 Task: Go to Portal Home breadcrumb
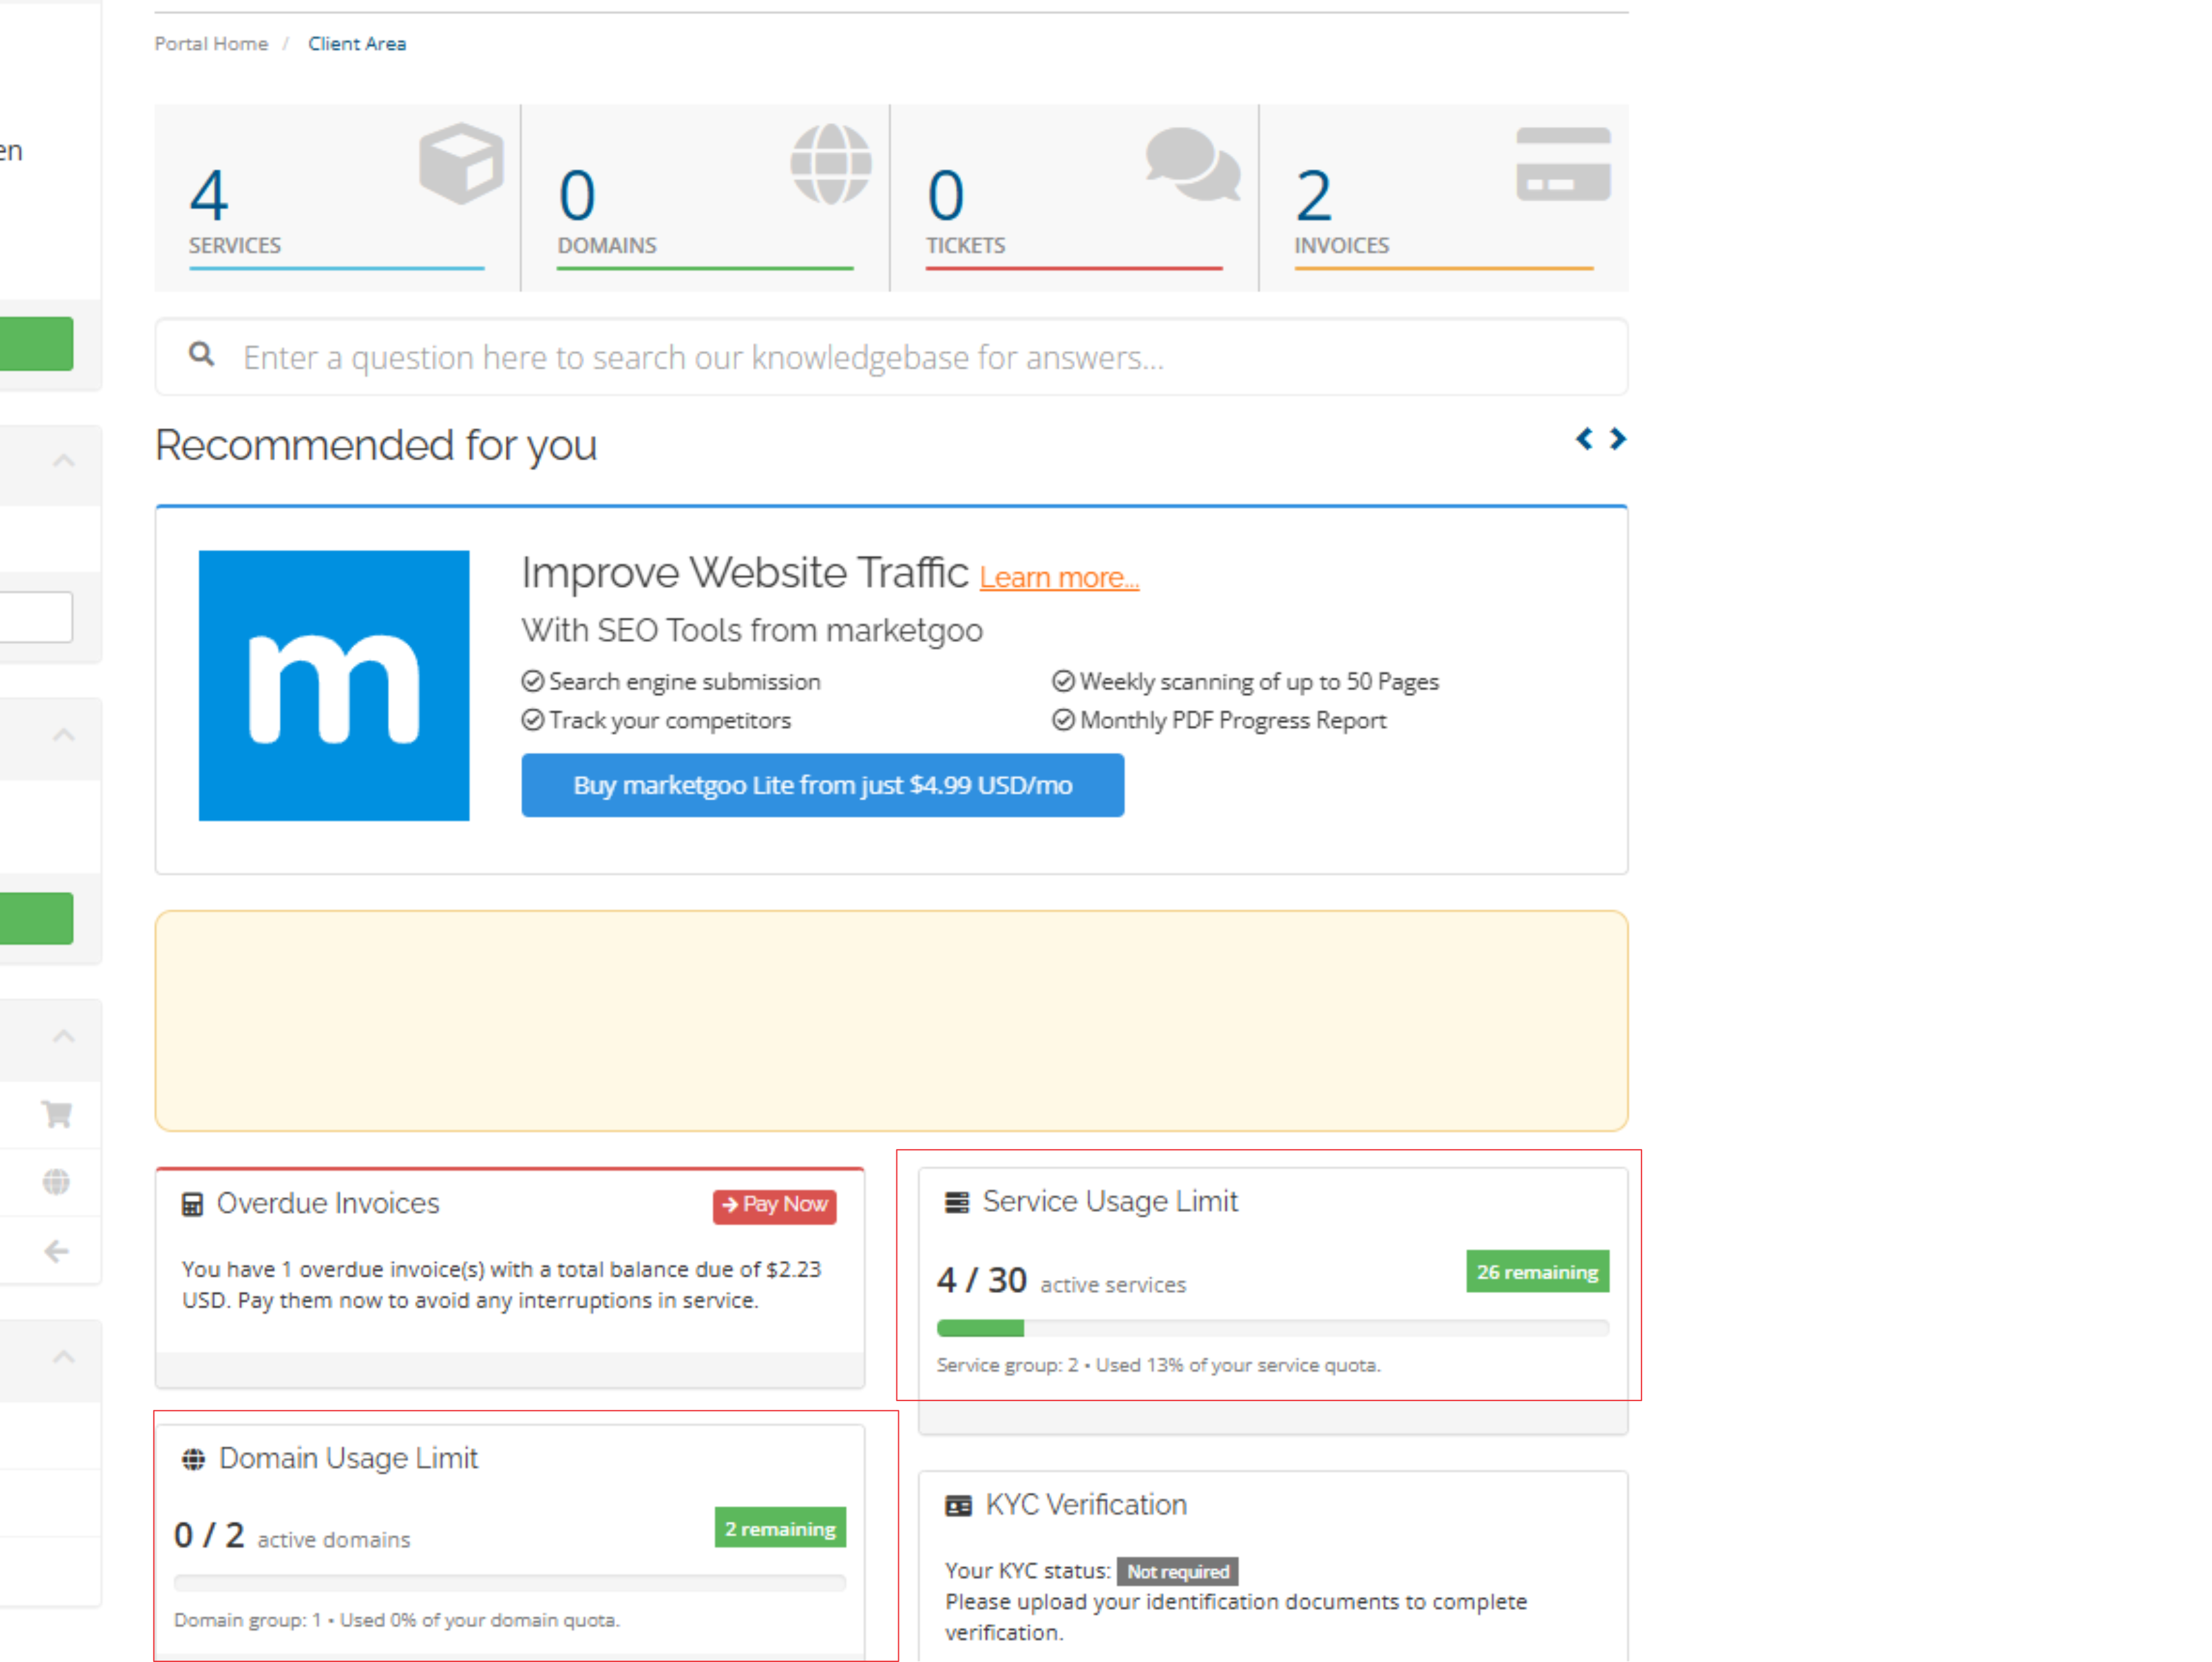pyautogui.click(x=211, y=44)
